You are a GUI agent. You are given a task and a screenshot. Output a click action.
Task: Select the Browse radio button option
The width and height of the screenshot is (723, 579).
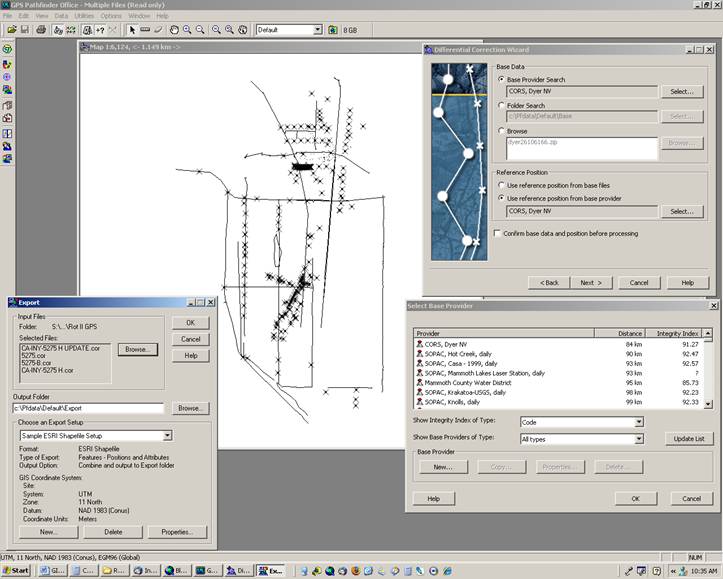point(501,131)
